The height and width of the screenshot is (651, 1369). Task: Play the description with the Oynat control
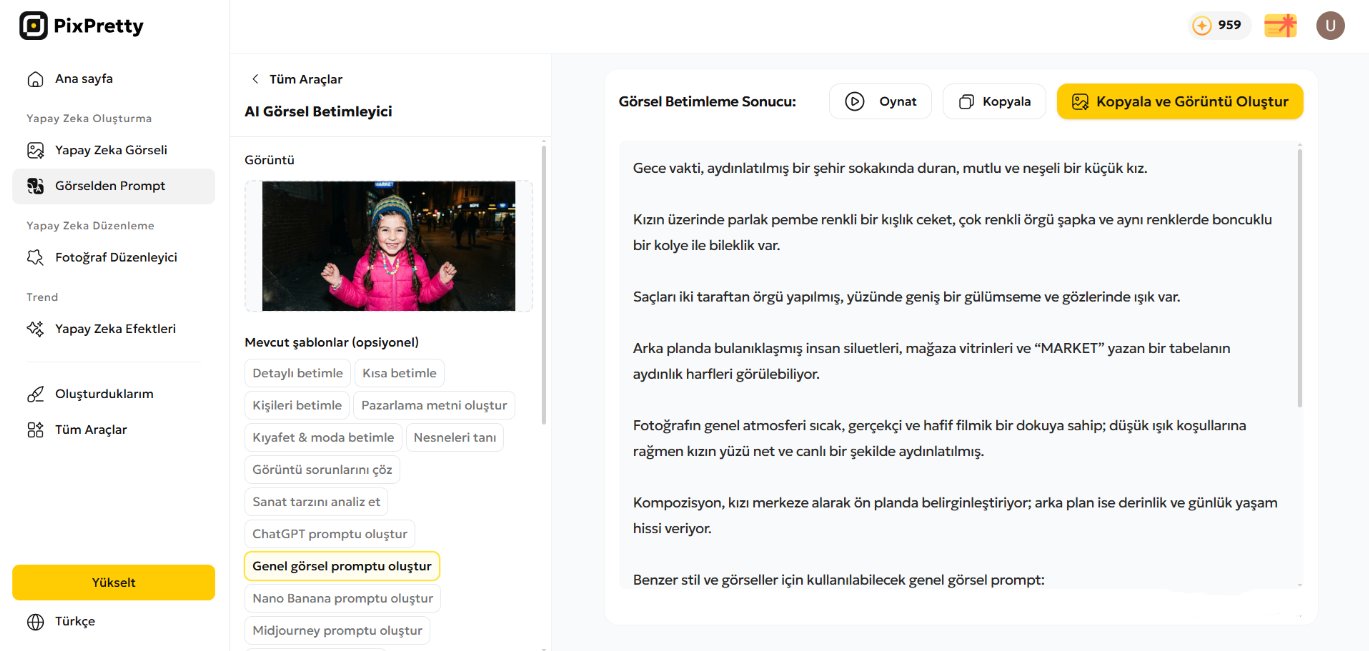[880, 101]
